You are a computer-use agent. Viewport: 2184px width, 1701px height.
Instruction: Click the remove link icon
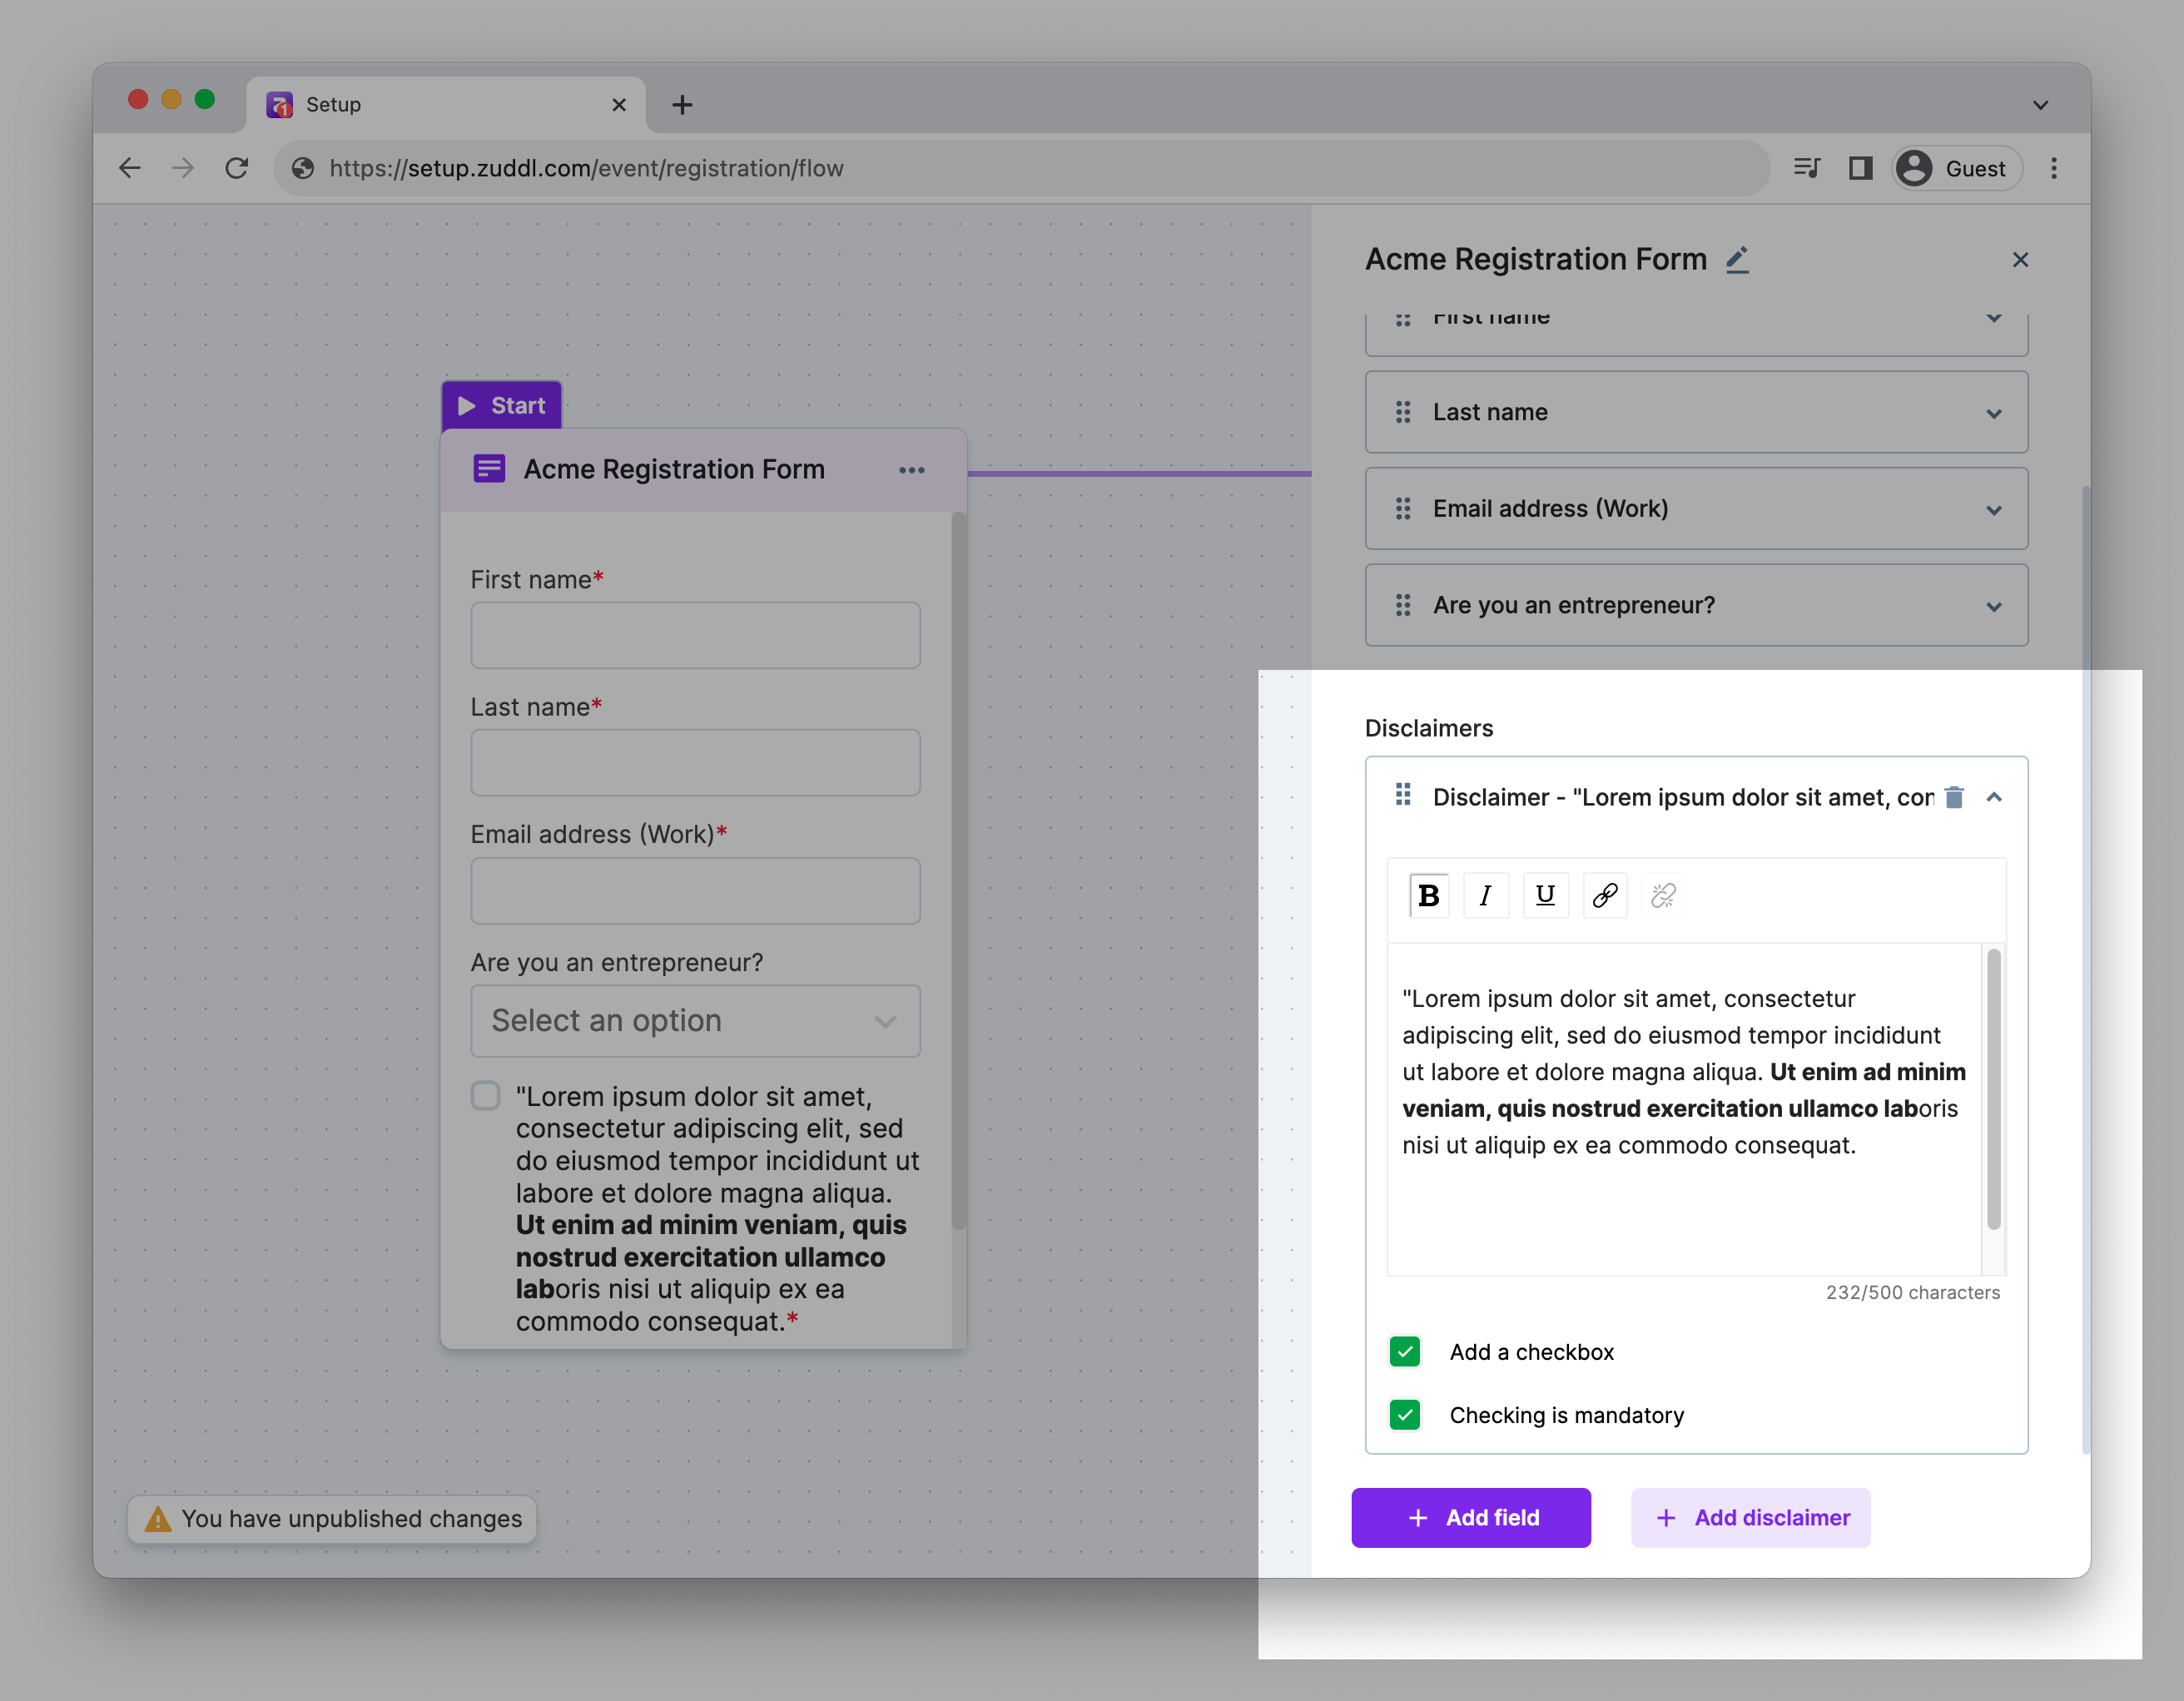pyautogui.click(x=1663, y=895)
